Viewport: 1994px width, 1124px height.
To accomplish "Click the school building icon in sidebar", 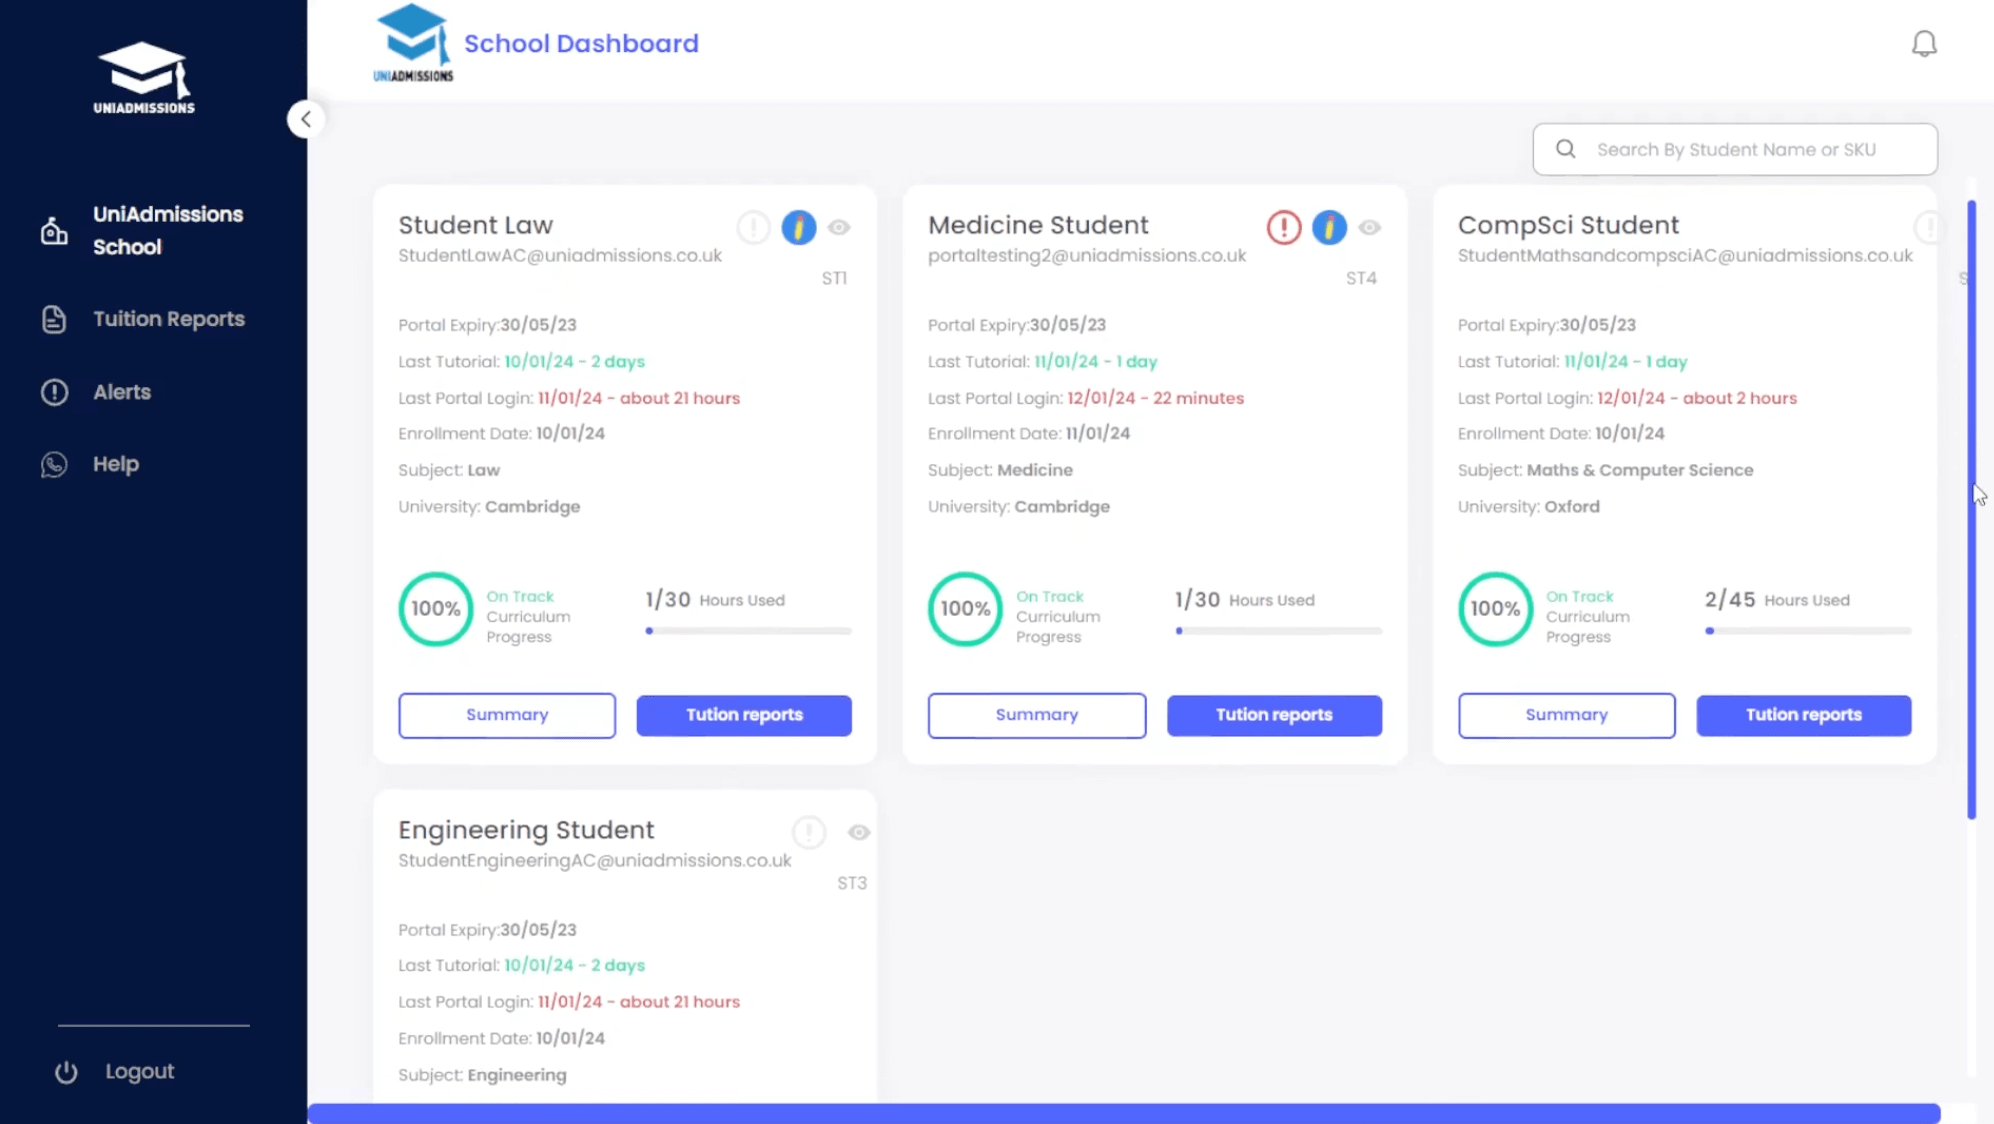I will pos(54,231).
